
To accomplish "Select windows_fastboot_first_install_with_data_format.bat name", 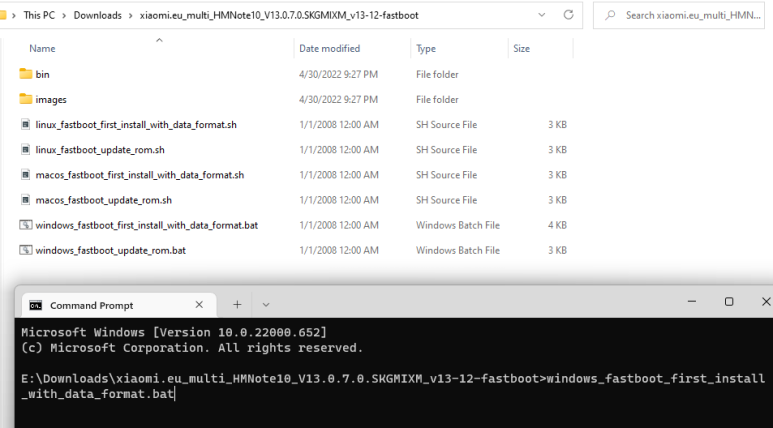I will (x=146, y=225).
